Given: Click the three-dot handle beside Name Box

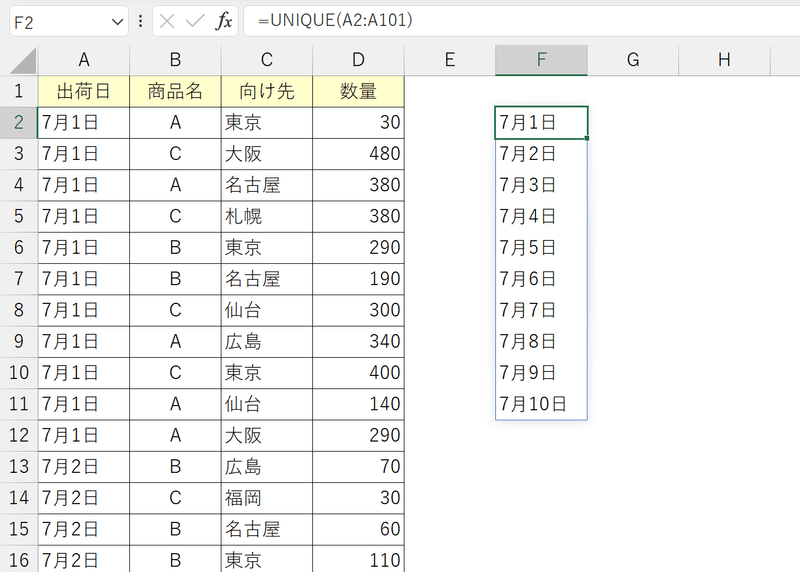Looking at the screenshot, I should [x=140, y=21].
